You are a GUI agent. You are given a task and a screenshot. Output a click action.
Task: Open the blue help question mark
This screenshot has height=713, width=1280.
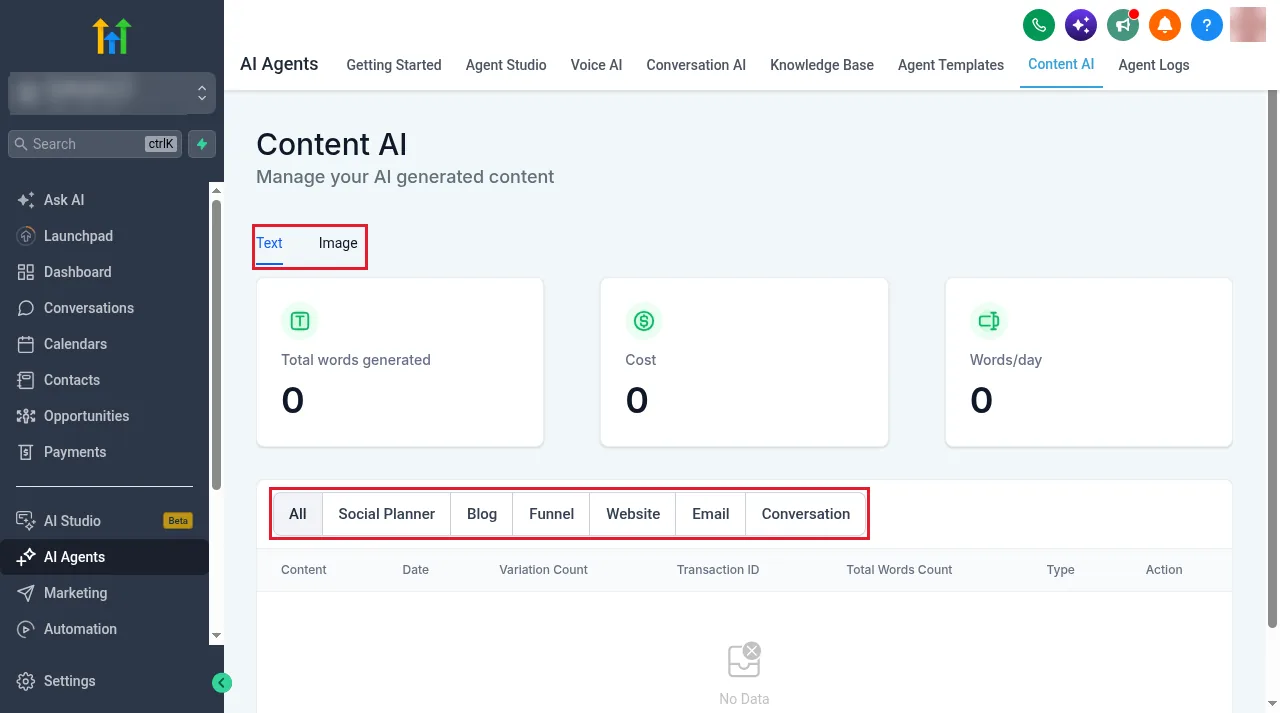[1207, 25]
